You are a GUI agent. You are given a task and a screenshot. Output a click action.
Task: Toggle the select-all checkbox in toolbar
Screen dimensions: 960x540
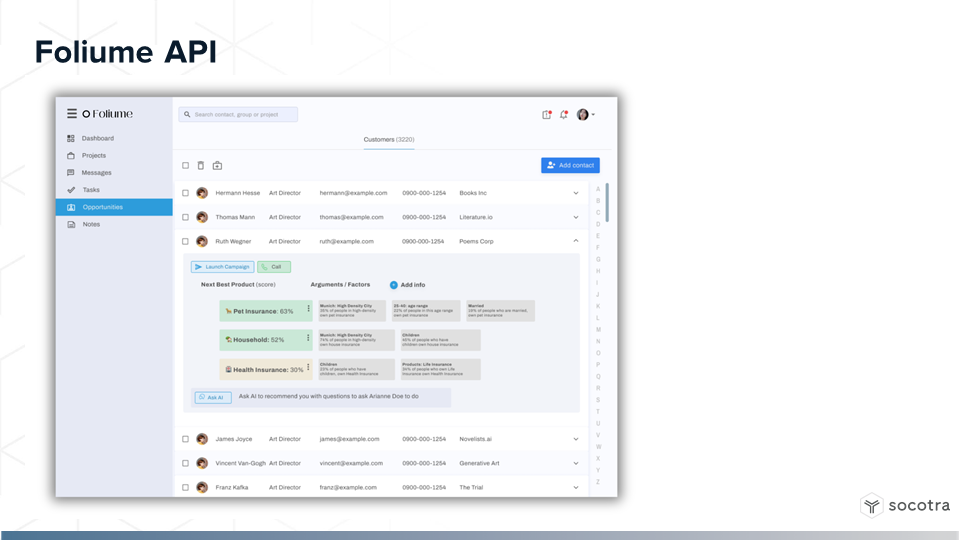(186, 165)
